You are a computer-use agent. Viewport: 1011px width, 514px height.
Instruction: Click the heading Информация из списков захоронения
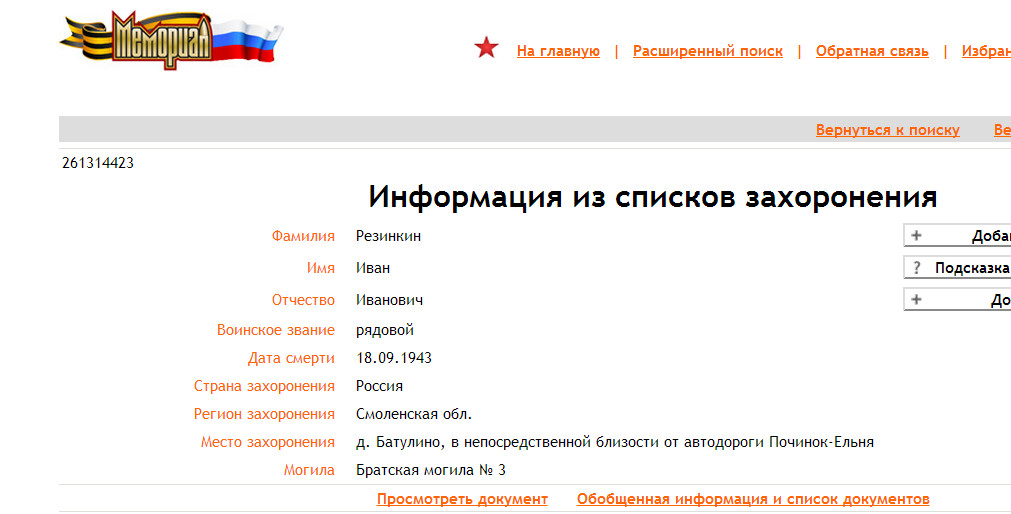[x=652, y=197]
